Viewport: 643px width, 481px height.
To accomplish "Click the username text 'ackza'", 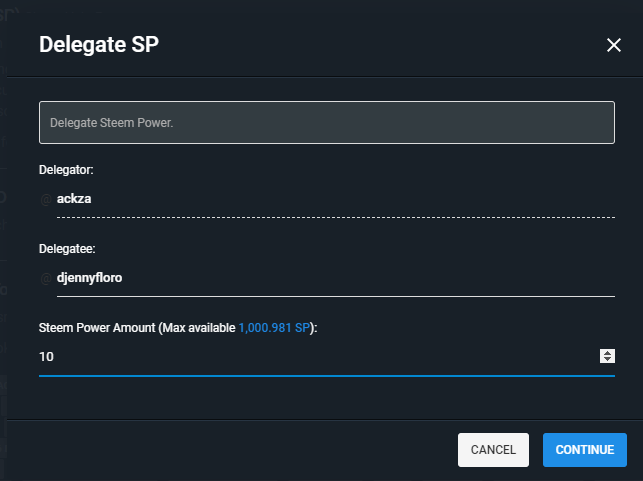I will coord(74,199).
